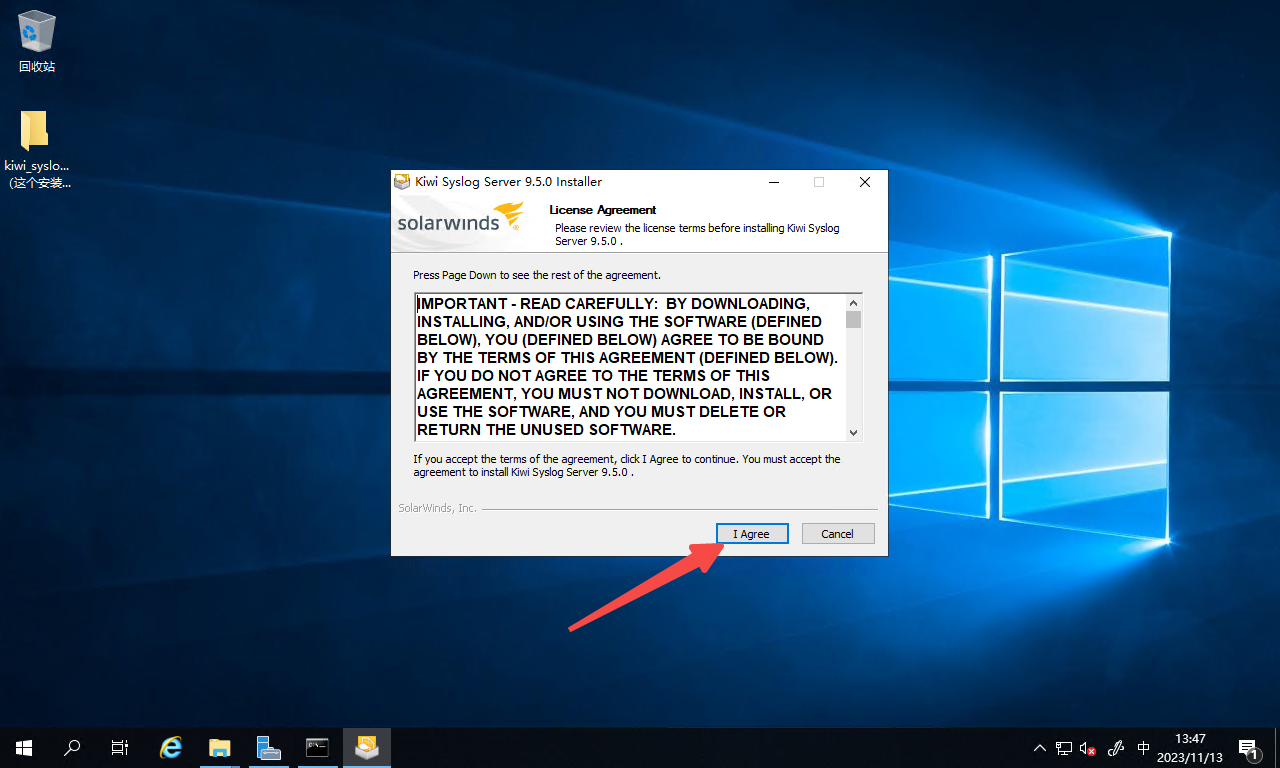Select the kiwi_syslo... folder on the desktop
Screen dimensions: 1280x768
(x=37, y=150)
